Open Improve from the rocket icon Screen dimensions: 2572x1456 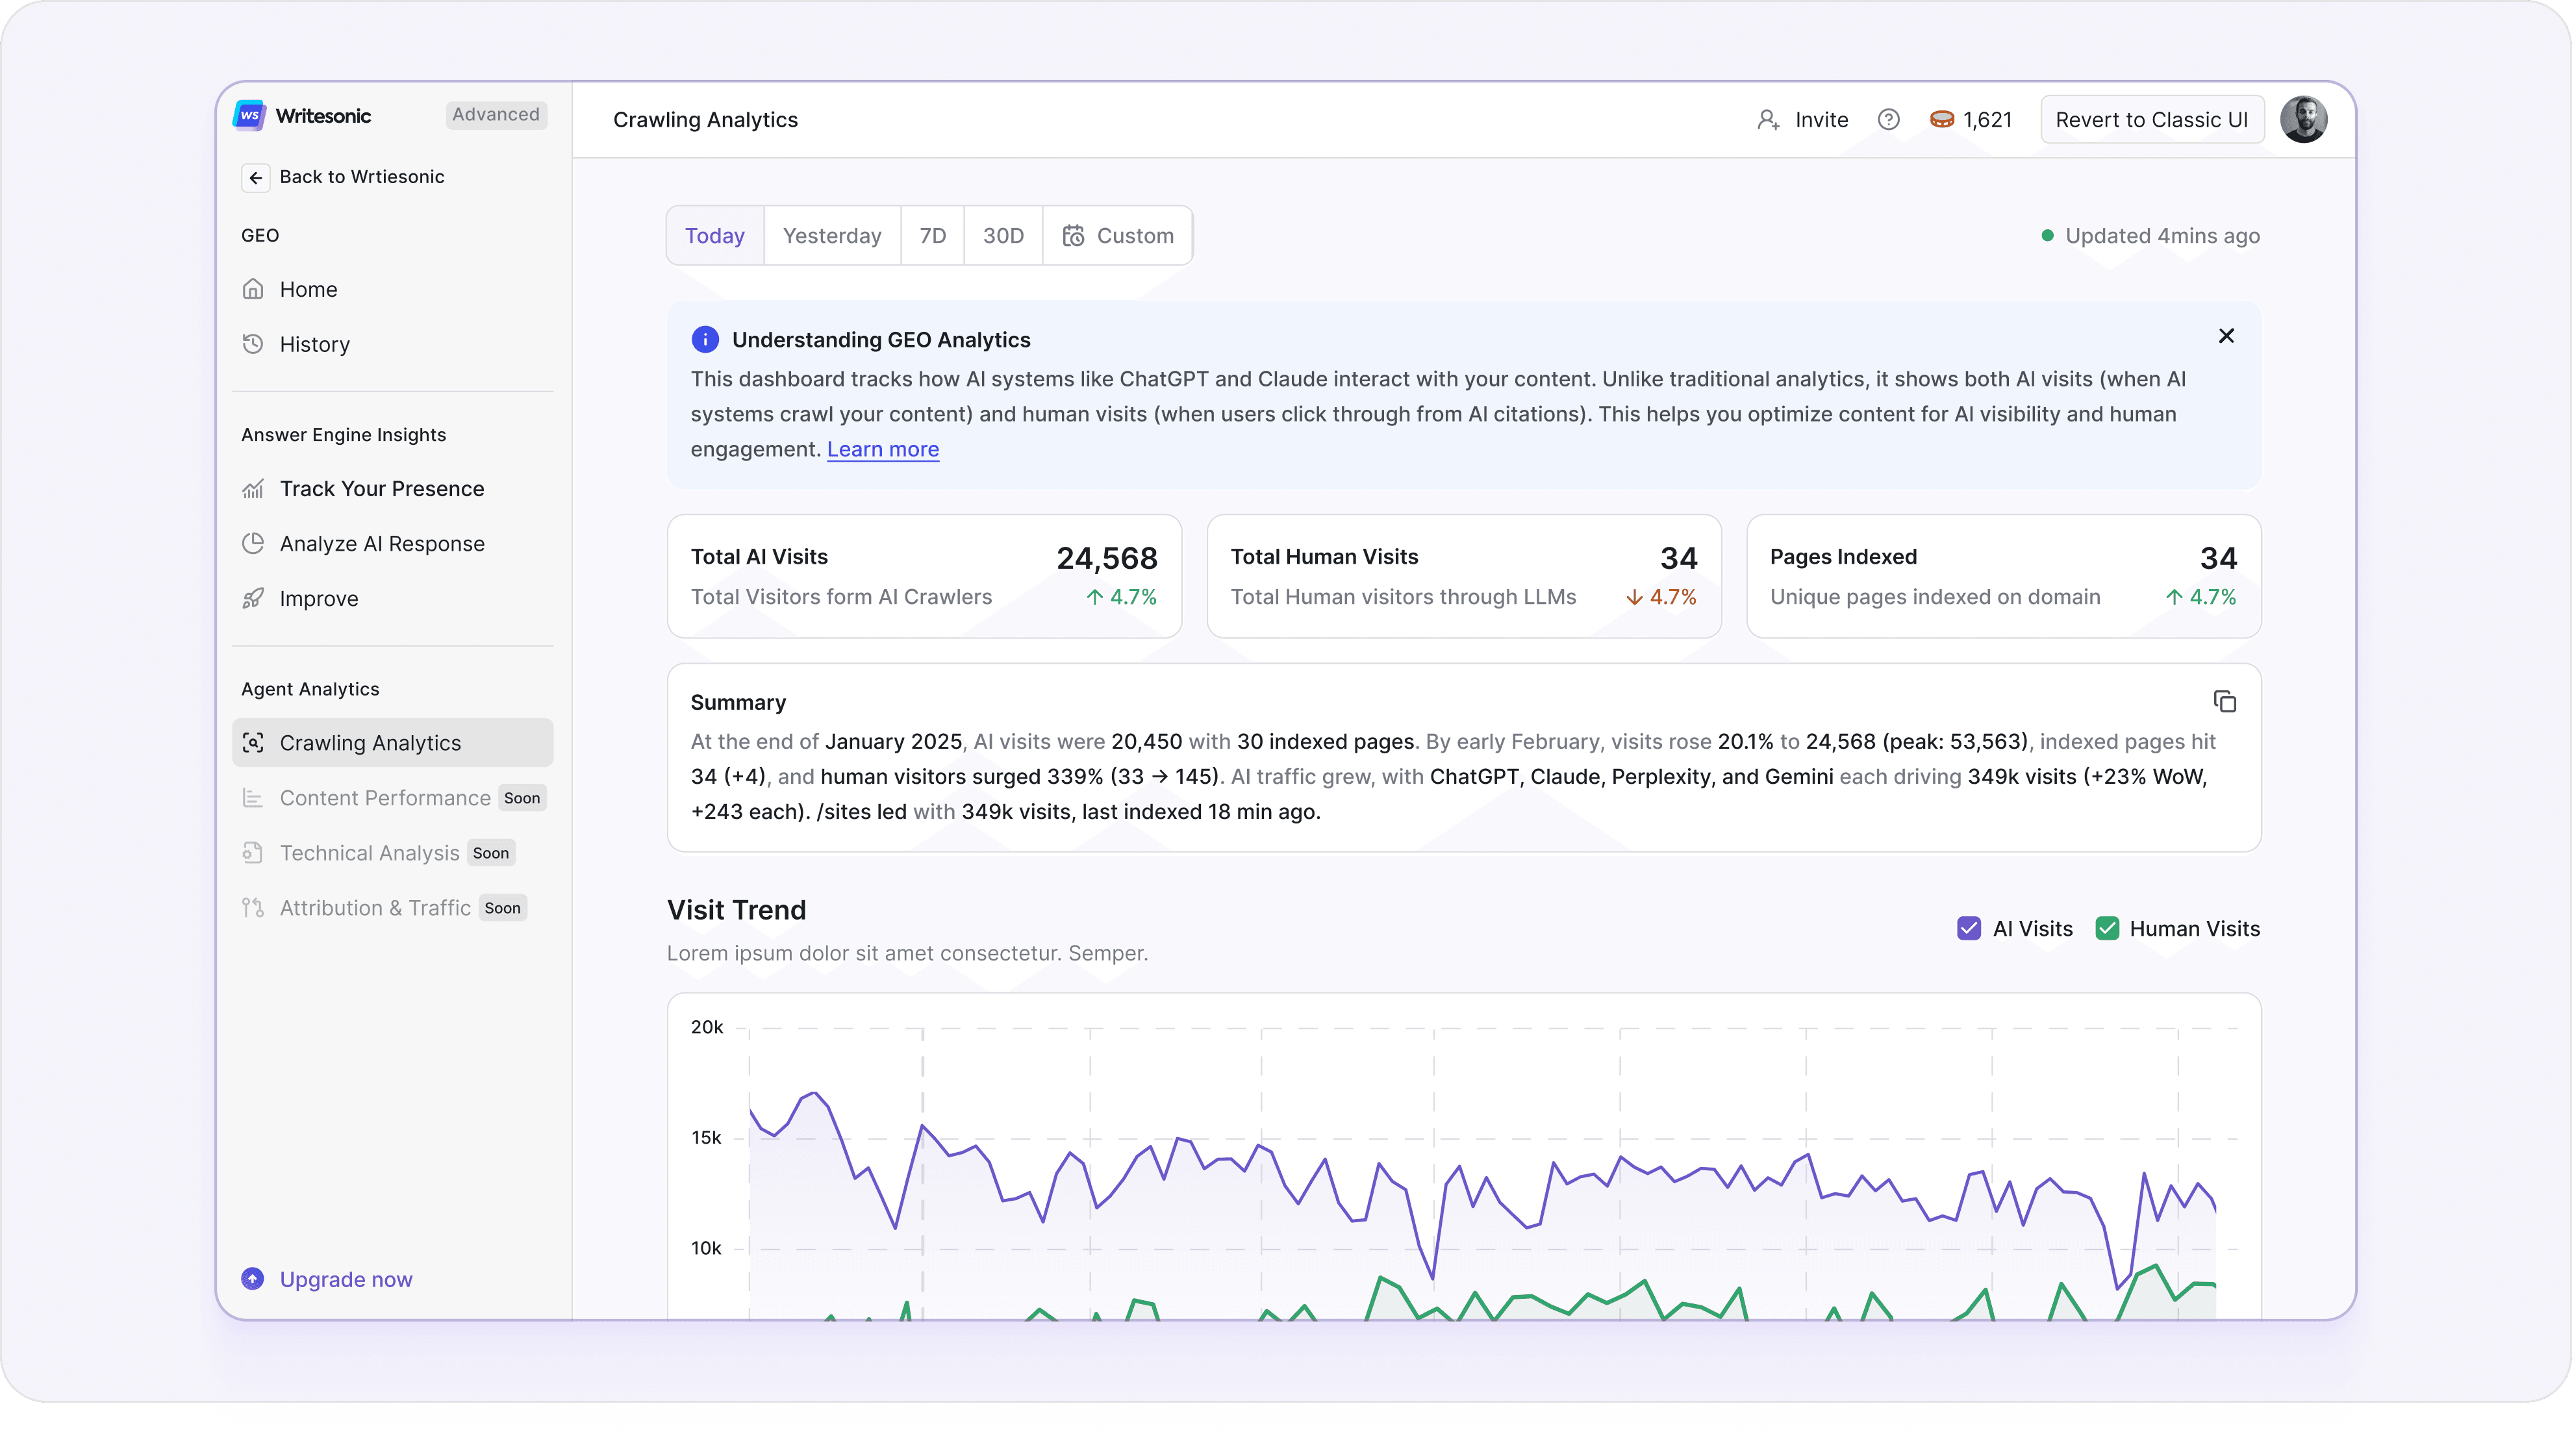[253, 598]
